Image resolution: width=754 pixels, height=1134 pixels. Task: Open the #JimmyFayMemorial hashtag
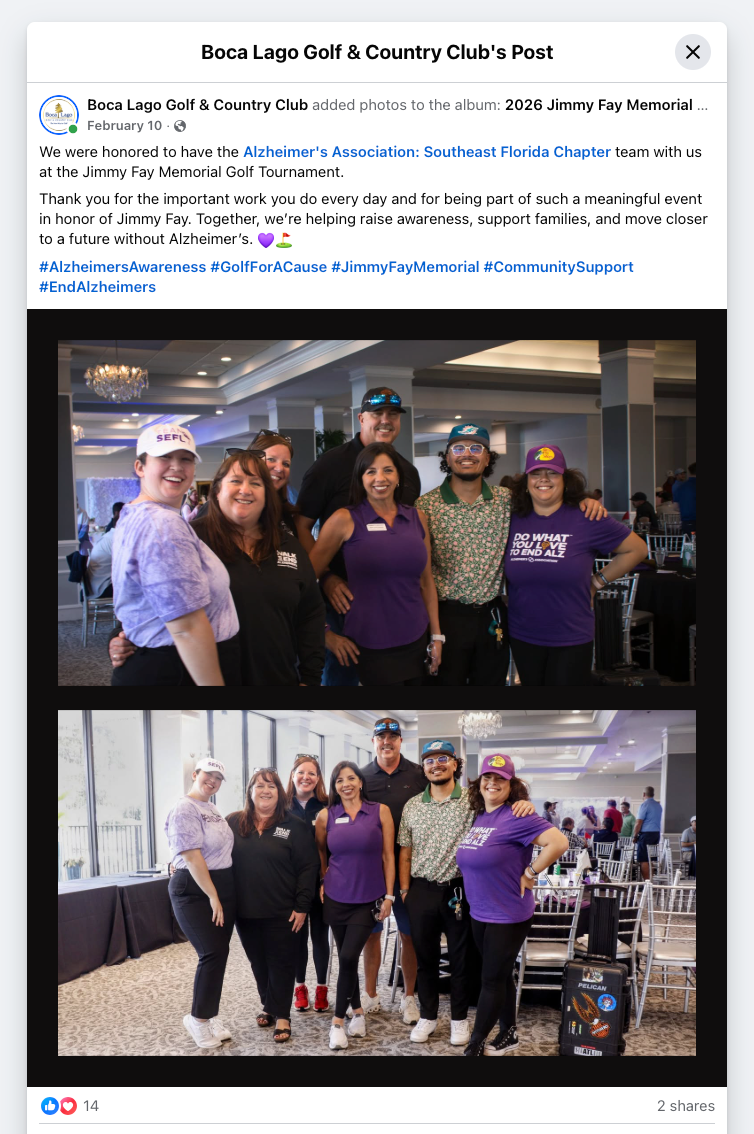405,267
